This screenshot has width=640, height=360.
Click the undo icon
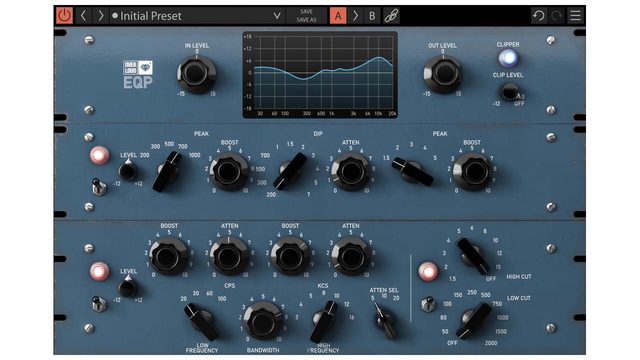pyautogui.click(x=539, y=16)
